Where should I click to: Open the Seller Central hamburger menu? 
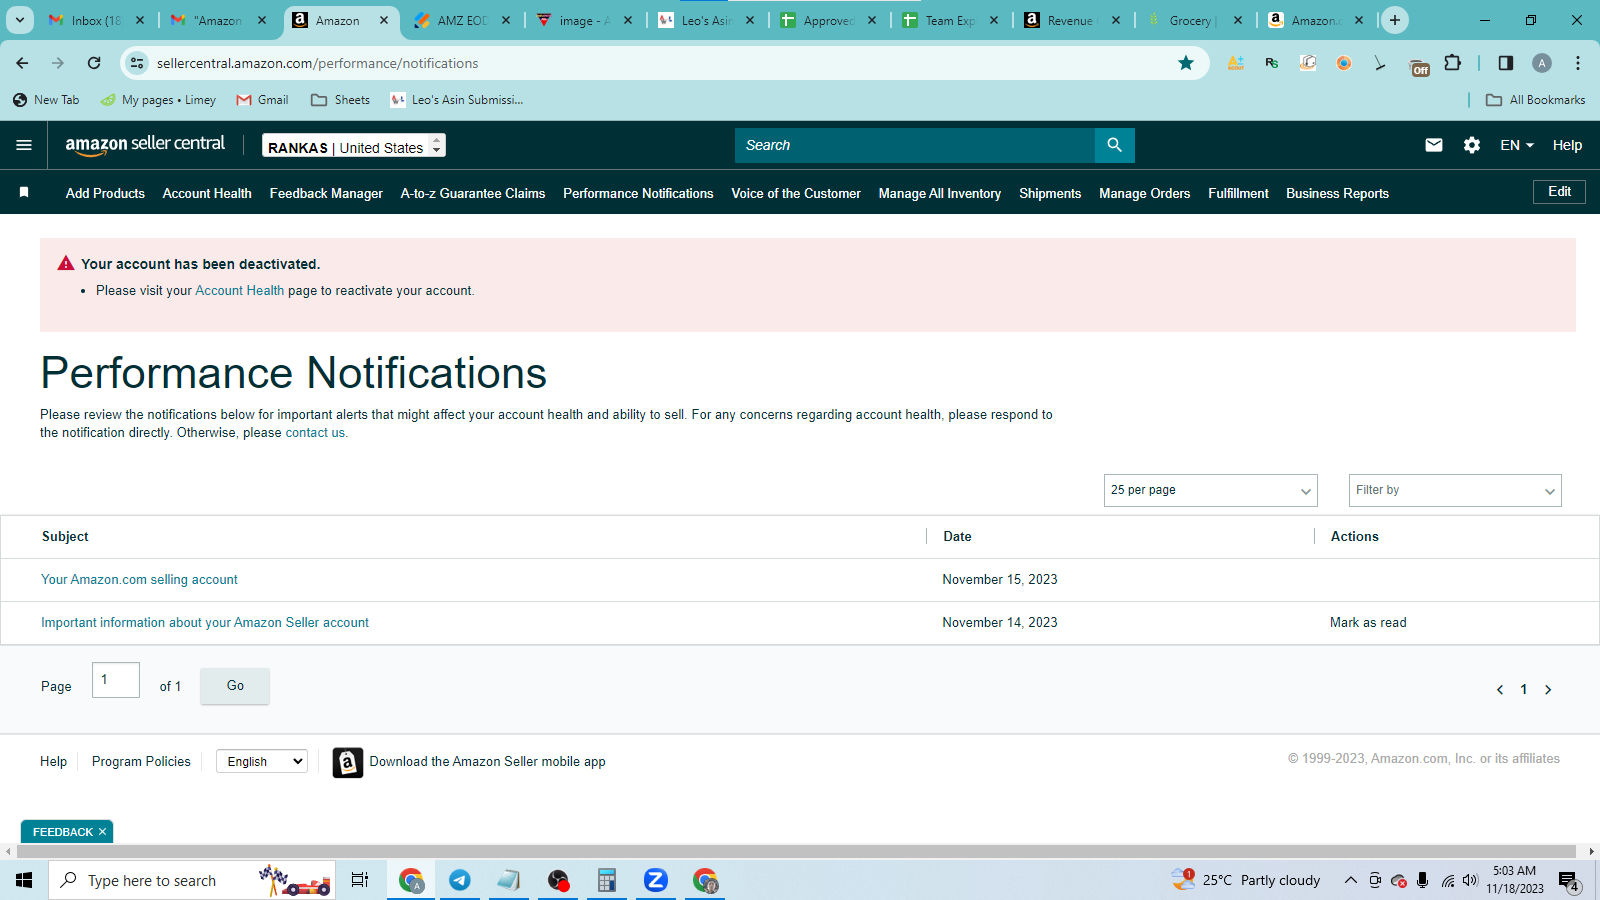pyautogui.click(x=24, y=145)
